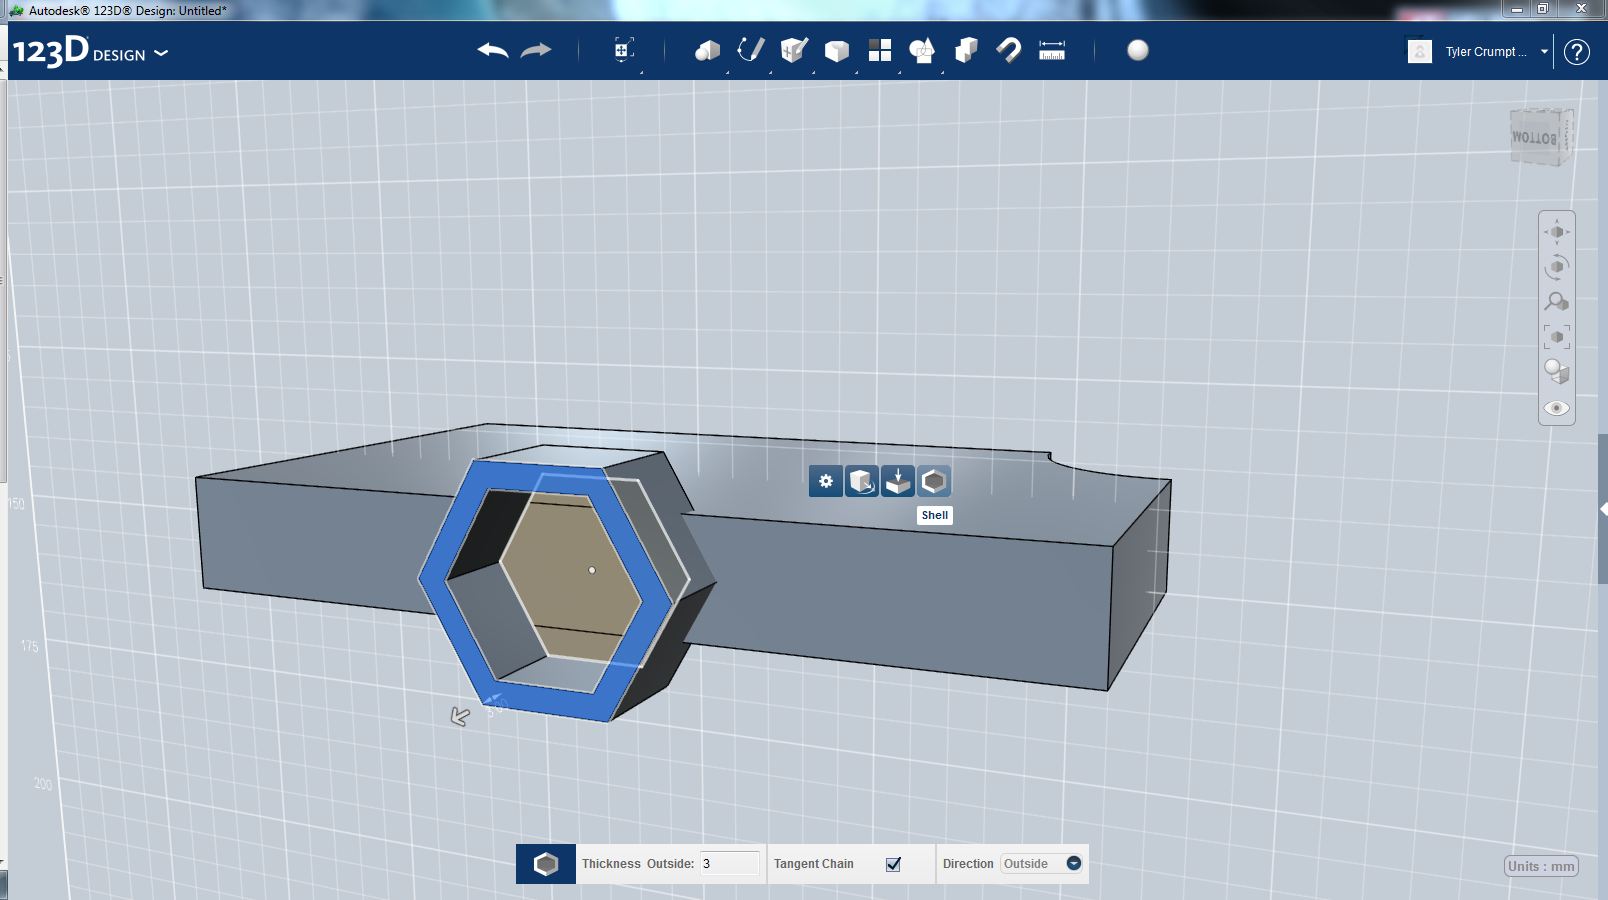This screenshot has width=1608, height=900.
Task: Click the Units: mm button
Action: (x=1541, y=866)
